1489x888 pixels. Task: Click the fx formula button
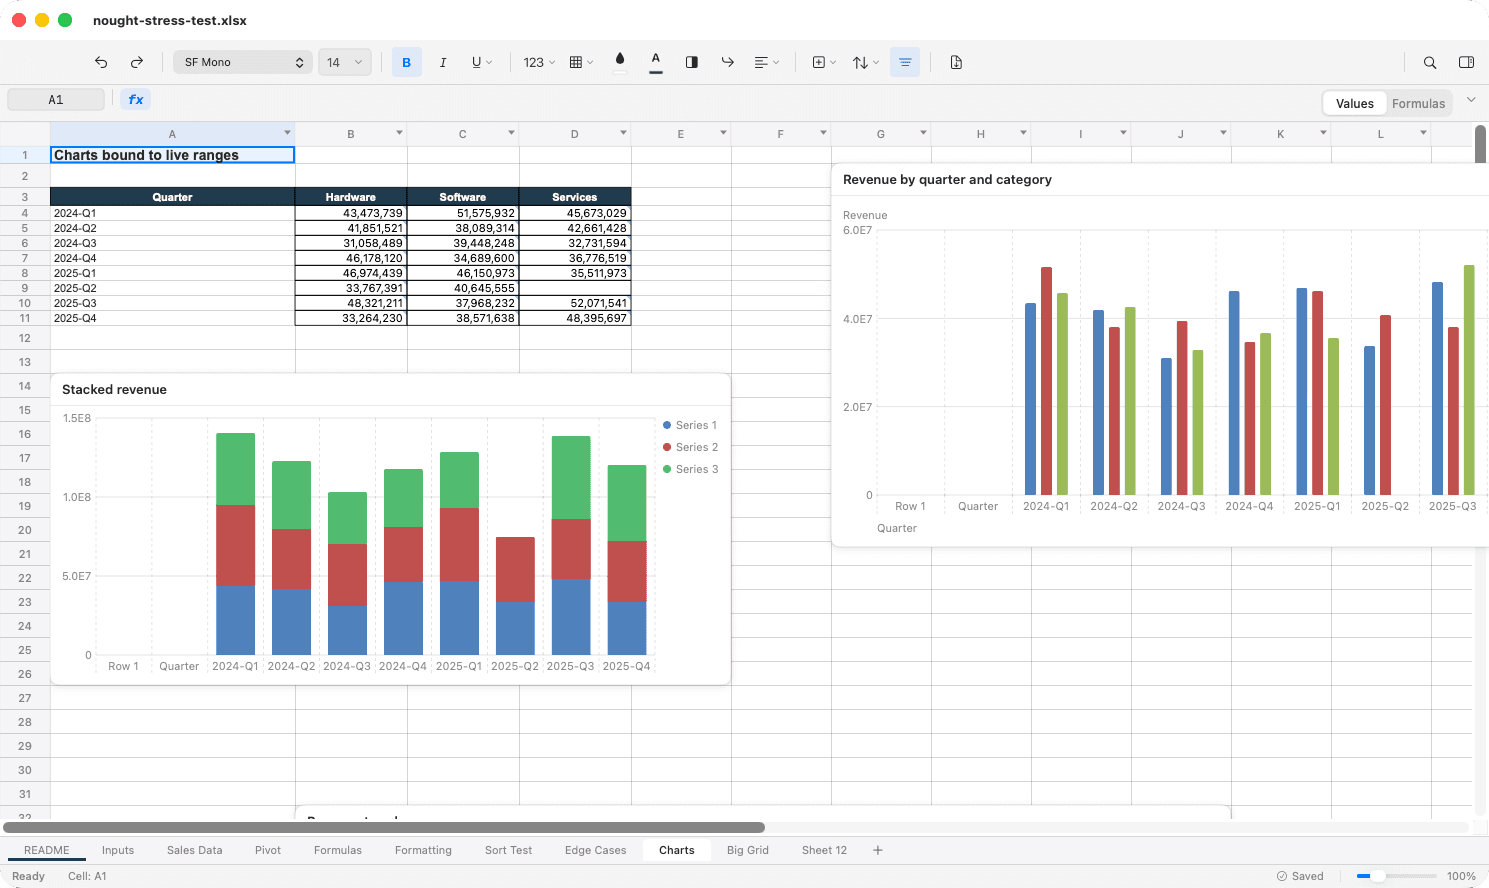(x=136, y=100)
